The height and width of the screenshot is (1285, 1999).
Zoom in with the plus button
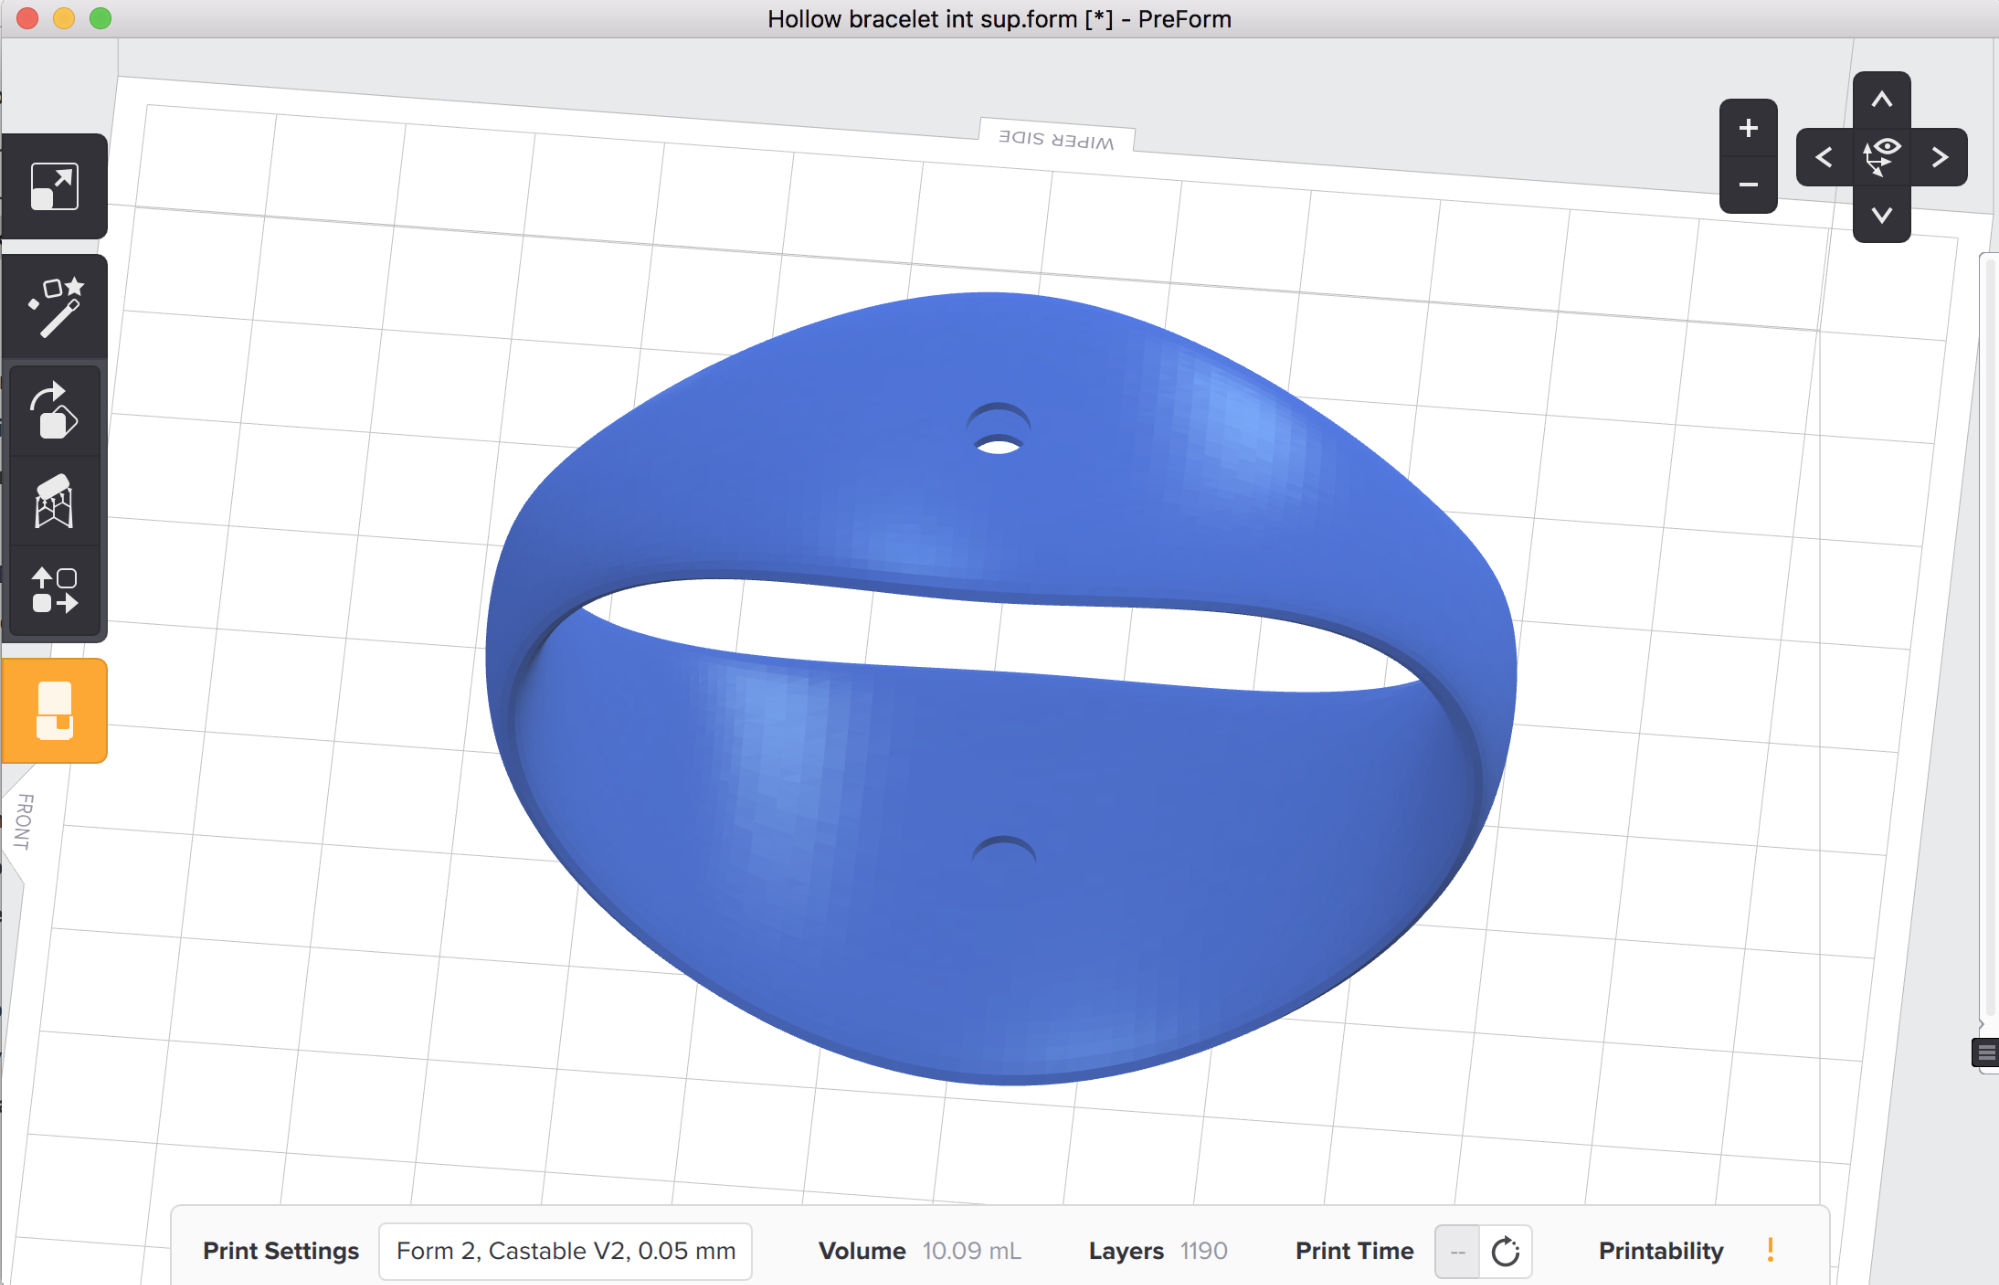(x=1748, y=128)
